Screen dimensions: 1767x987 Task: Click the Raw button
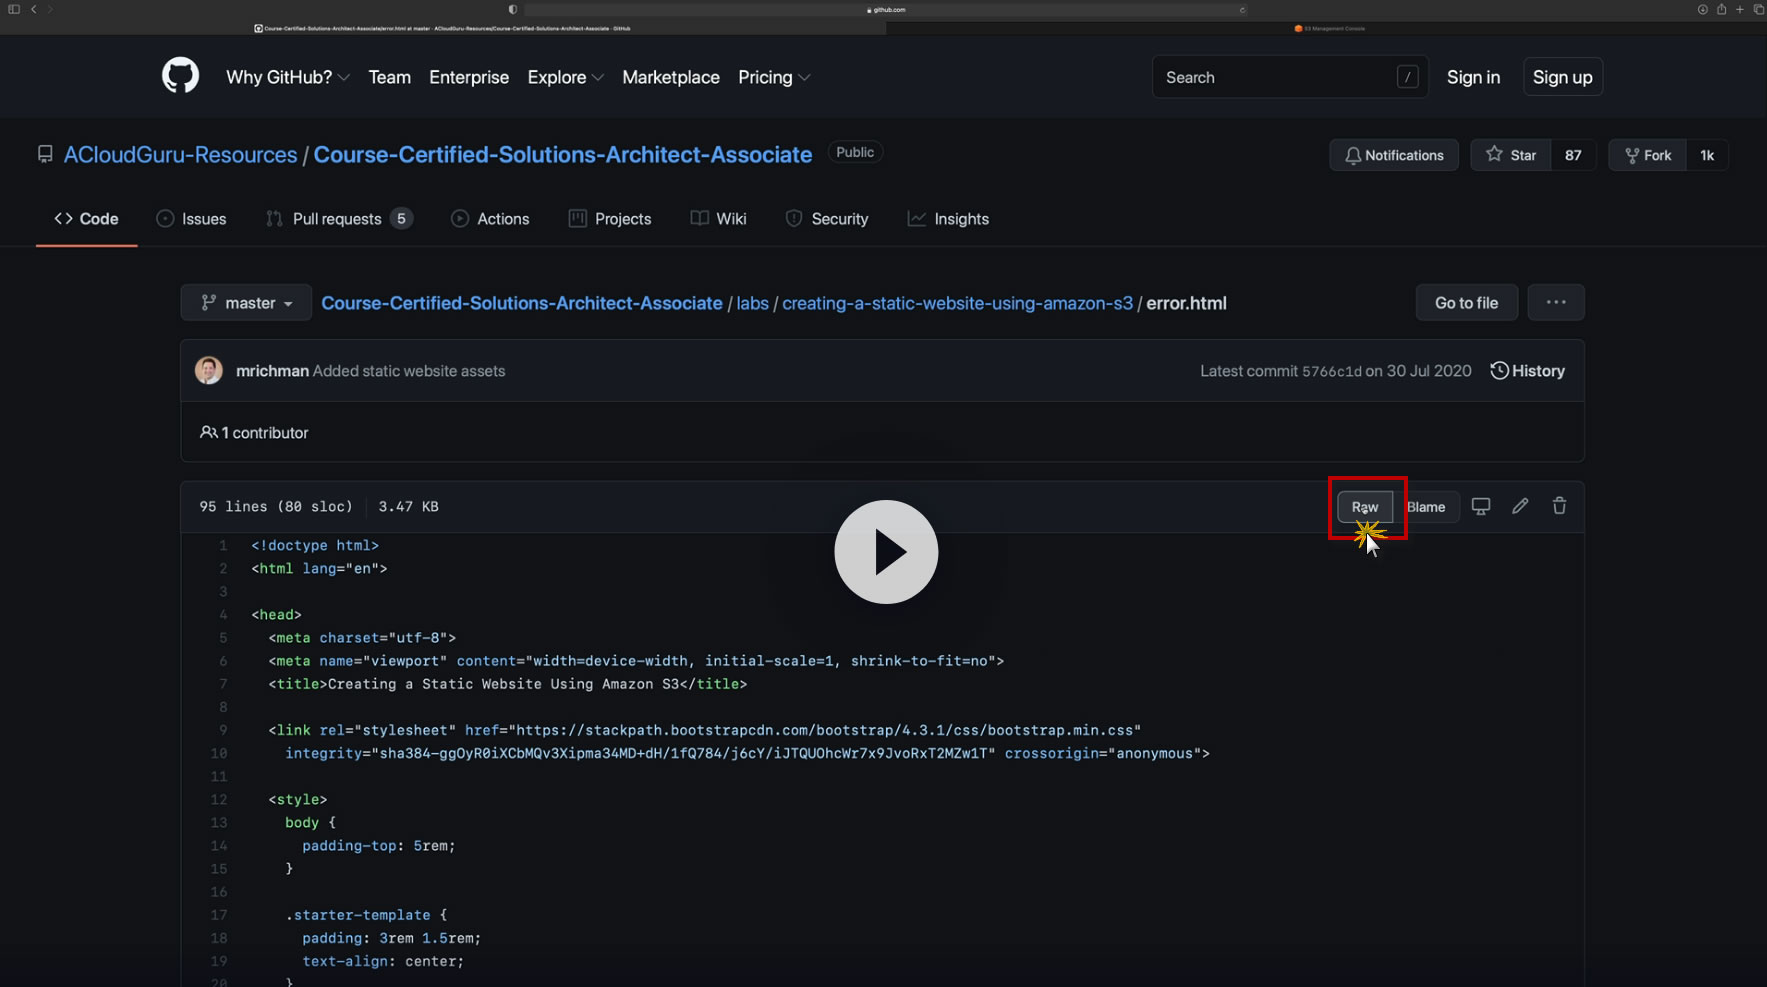(x=1365, y=507)
